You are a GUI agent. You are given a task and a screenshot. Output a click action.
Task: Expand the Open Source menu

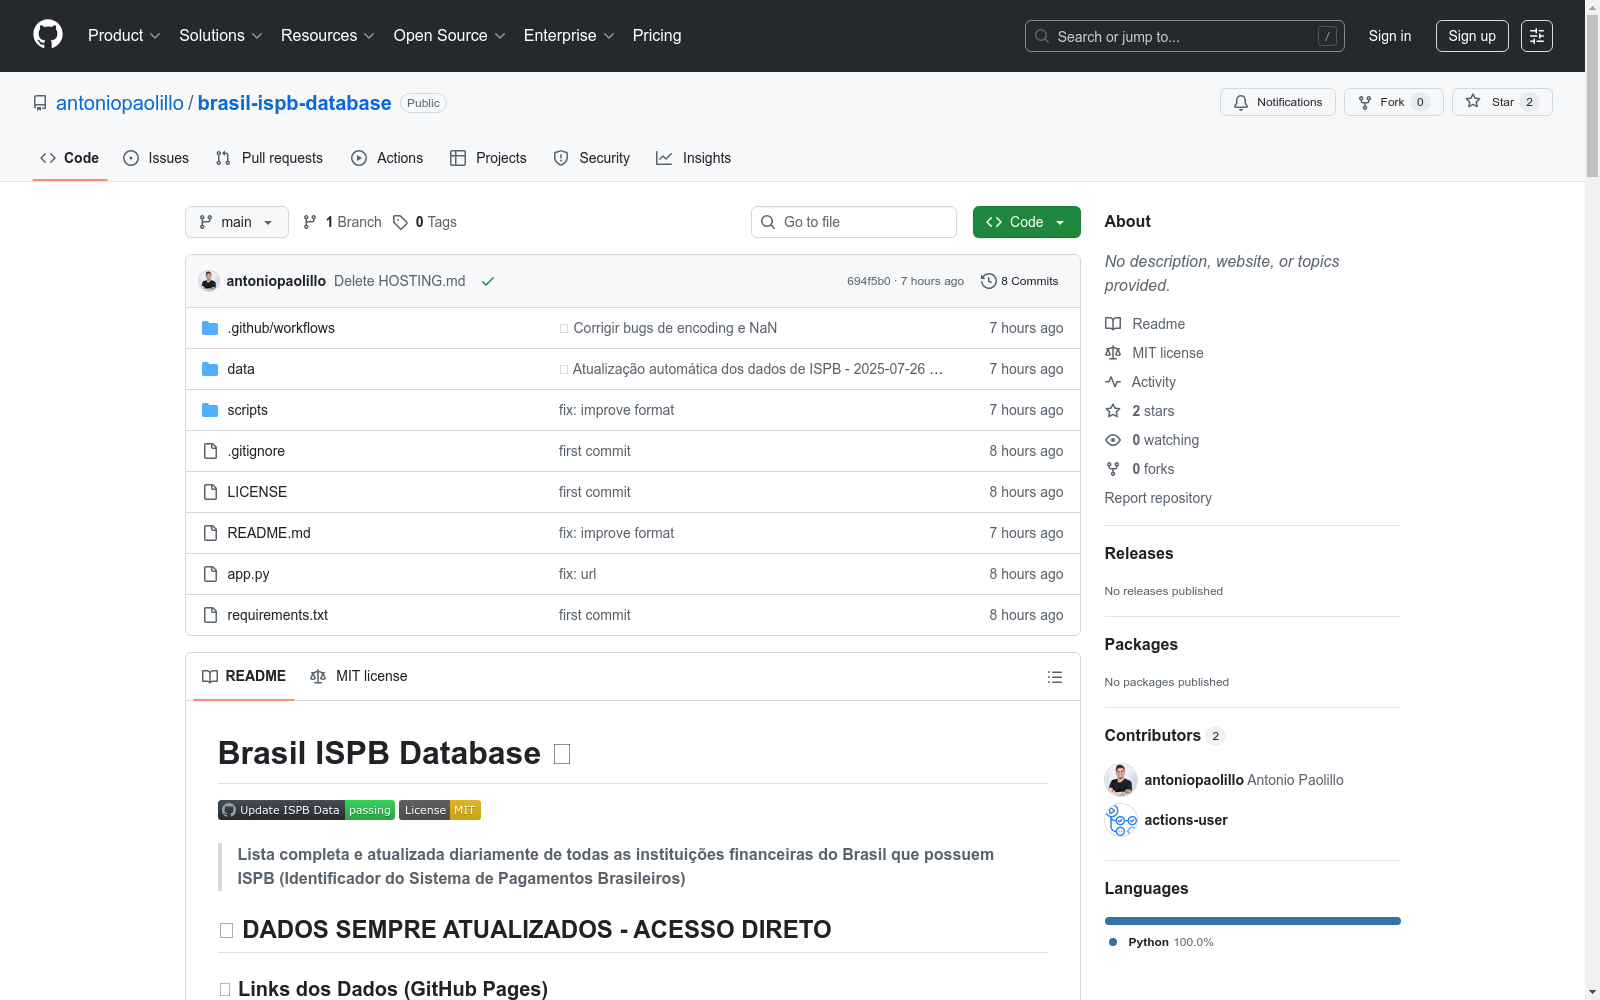click(x=450, y=36)
